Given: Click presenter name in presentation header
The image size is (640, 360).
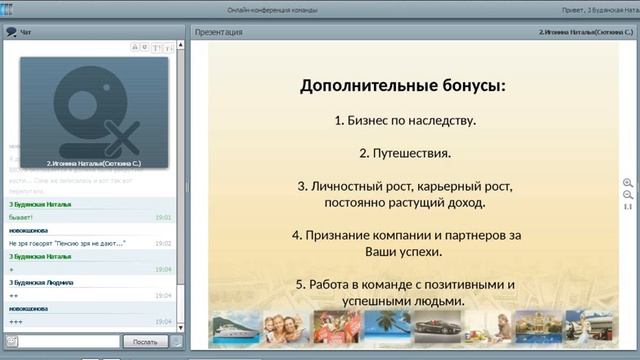Looking at the screenshot, I should (x=586, y=32).
